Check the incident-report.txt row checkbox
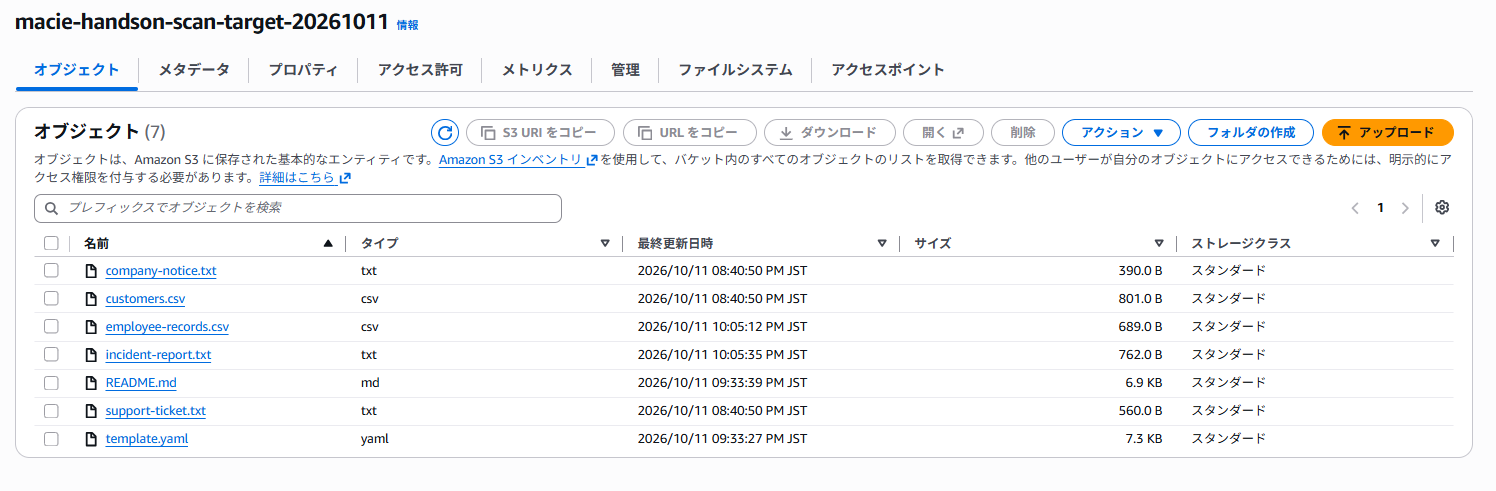 (x=51, y=355)
